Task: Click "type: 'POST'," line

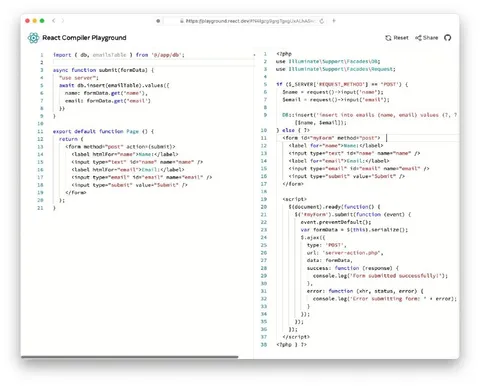Action: 327,245
